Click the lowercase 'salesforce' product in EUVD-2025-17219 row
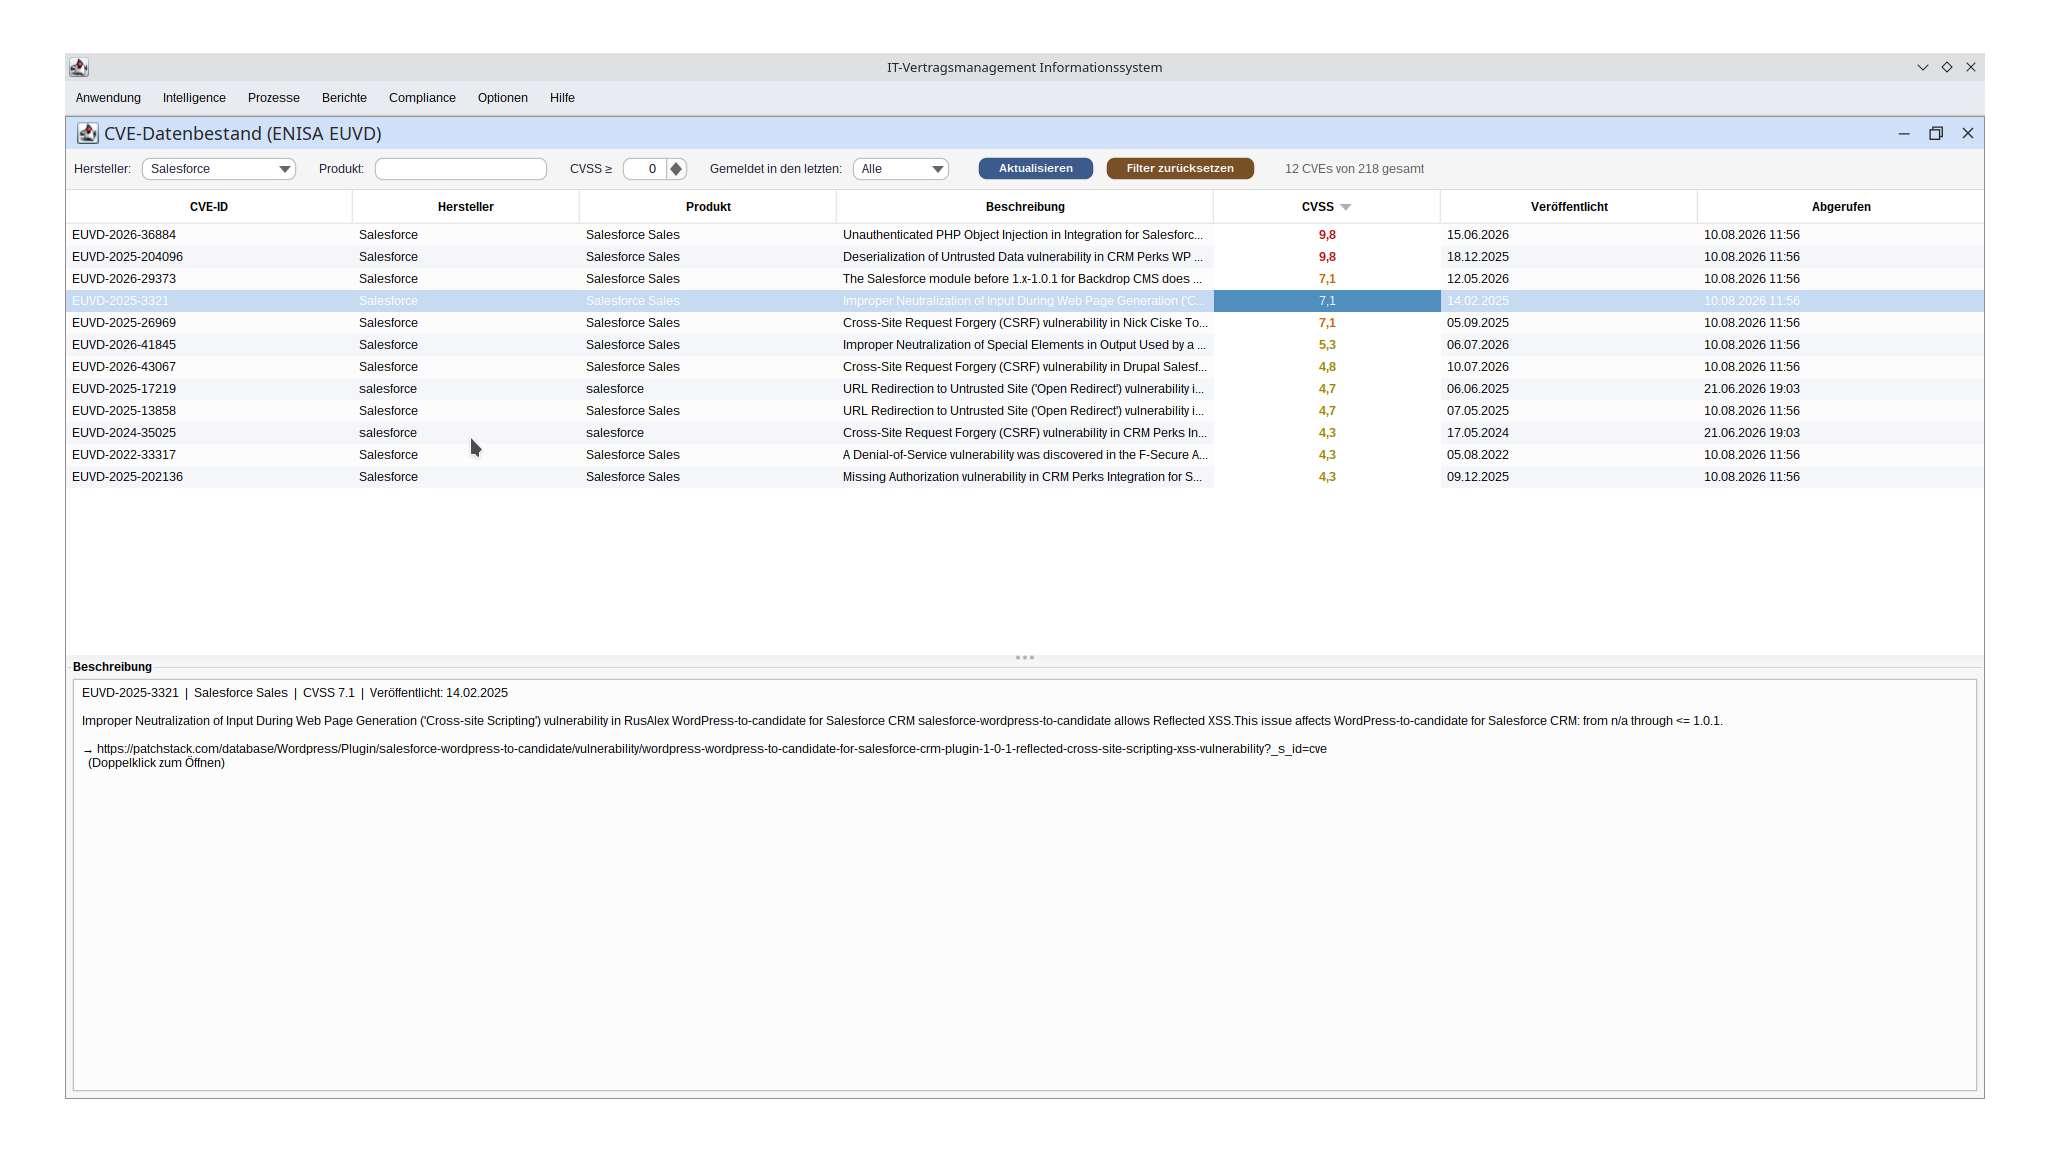2050x1176 pixels. (615, 389)
